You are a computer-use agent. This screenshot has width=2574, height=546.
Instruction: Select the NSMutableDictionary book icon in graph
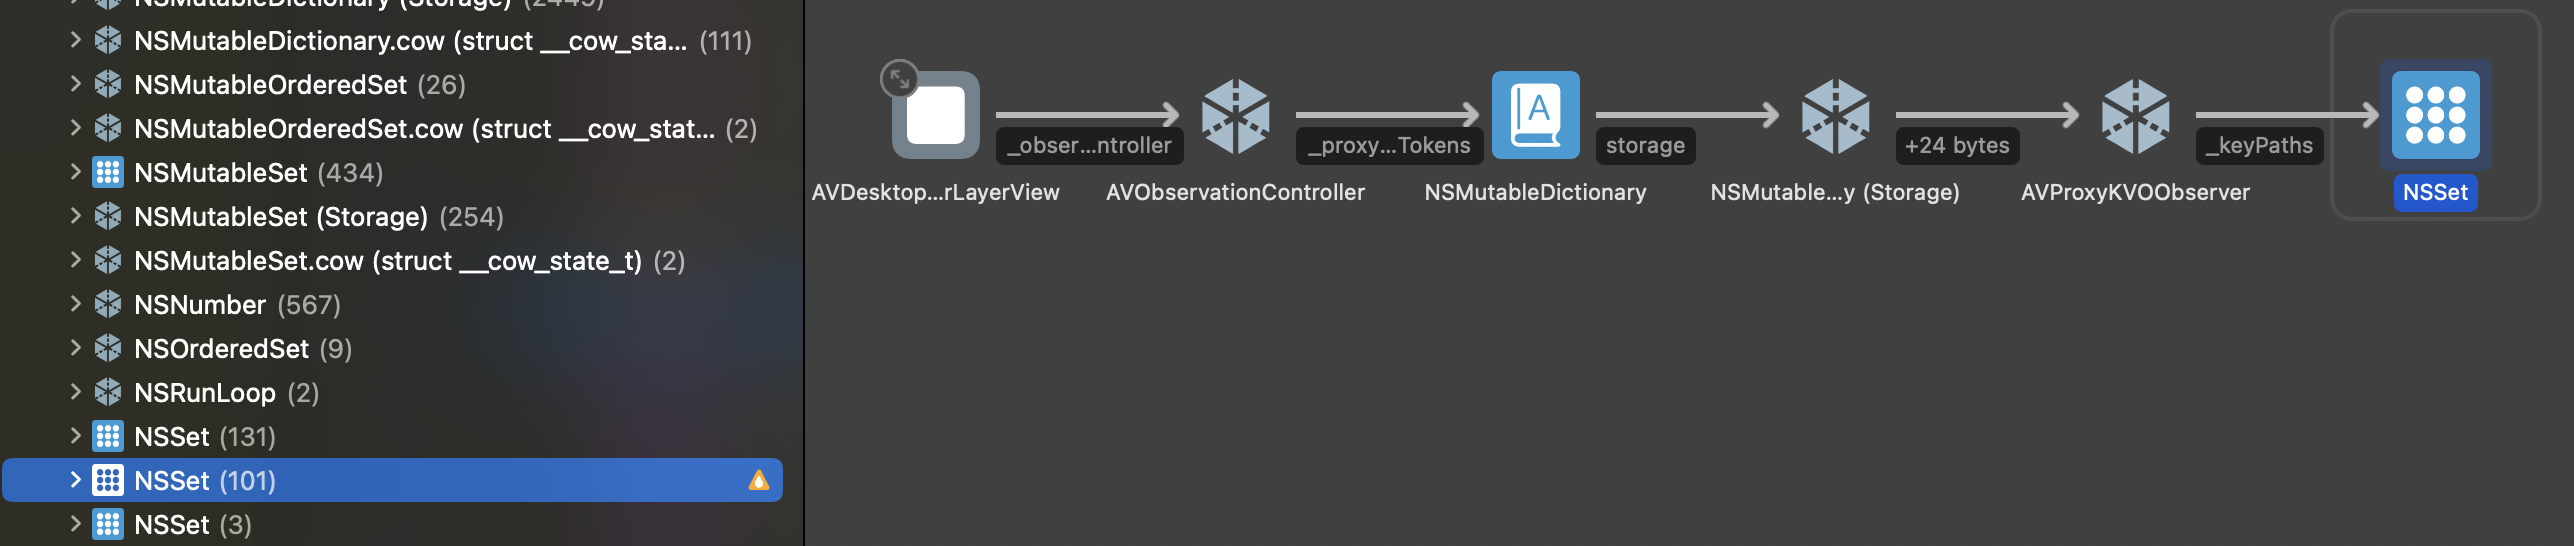(x=1536, y=115)
